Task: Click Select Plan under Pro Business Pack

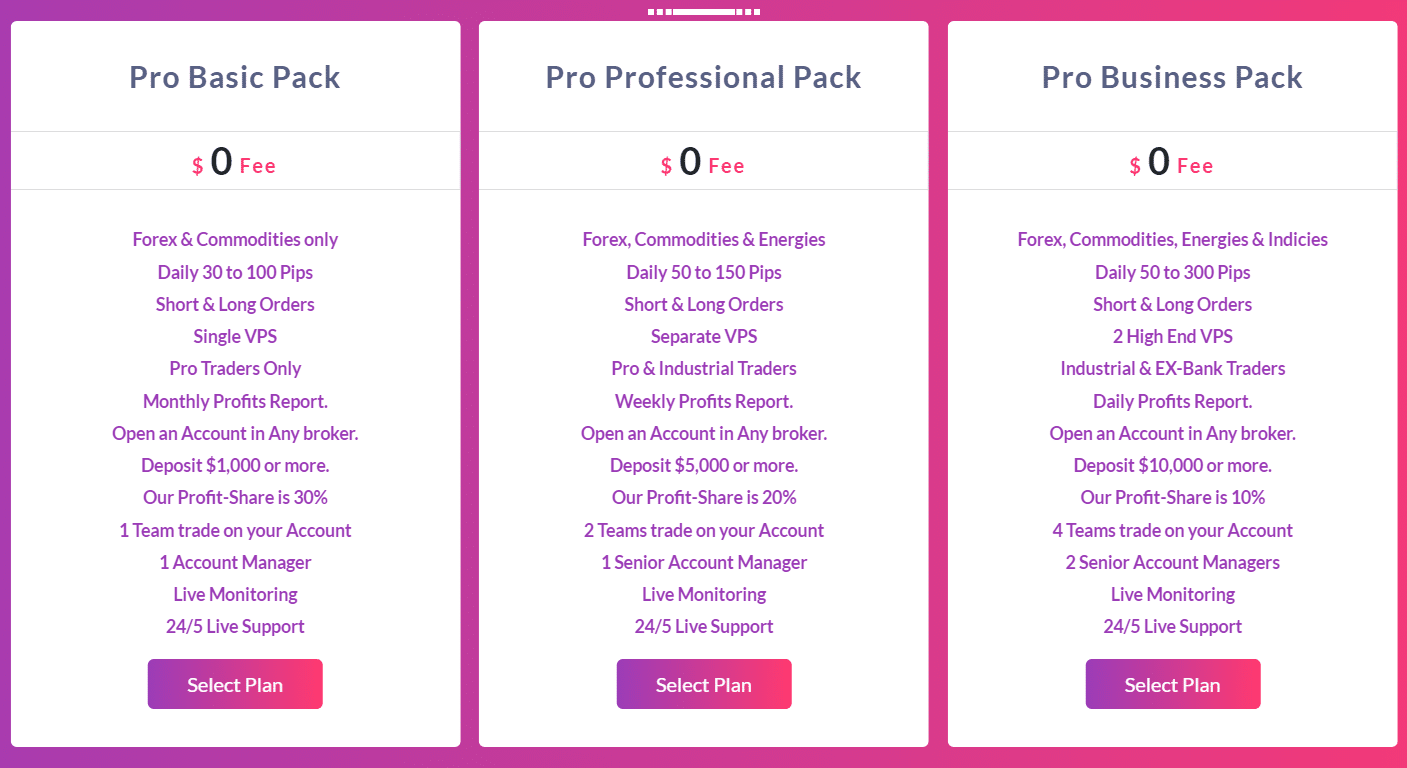Action: pyautogui.click(x=1172, y=684)
